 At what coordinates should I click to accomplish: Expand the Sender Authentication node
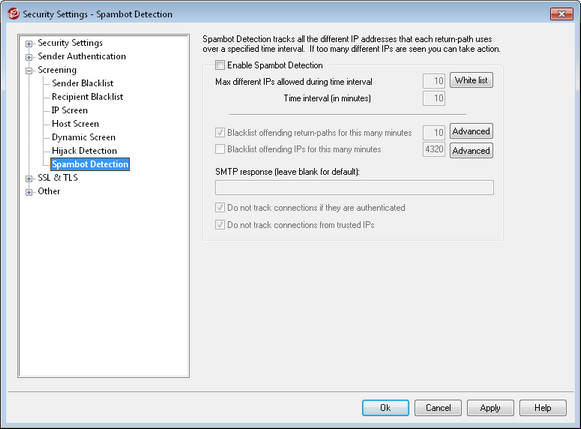[29, 57]
